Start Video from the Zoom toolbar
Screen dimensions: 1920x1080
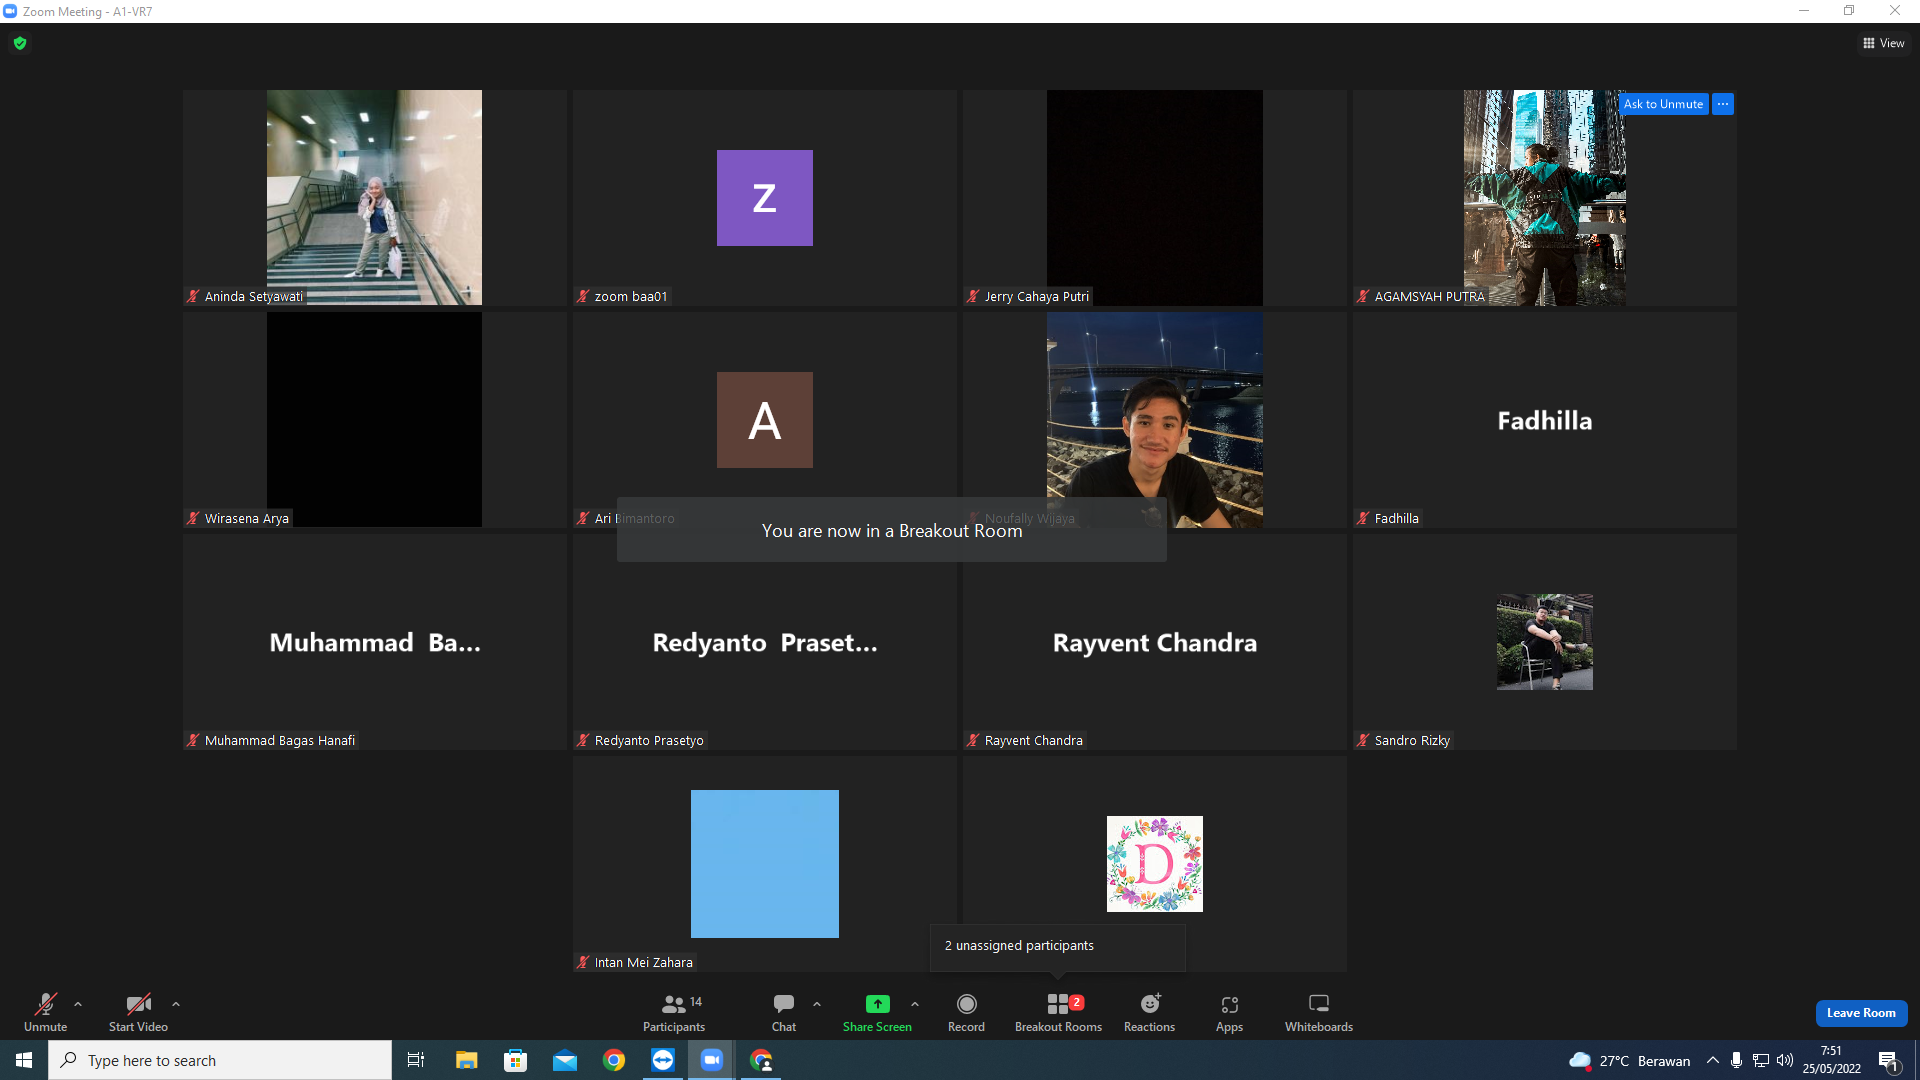138,1012
